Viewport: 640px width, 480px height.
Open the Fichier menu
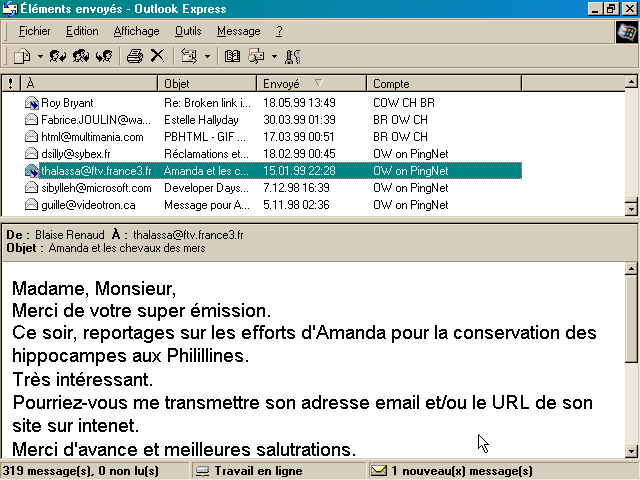(x=34, y=31)
